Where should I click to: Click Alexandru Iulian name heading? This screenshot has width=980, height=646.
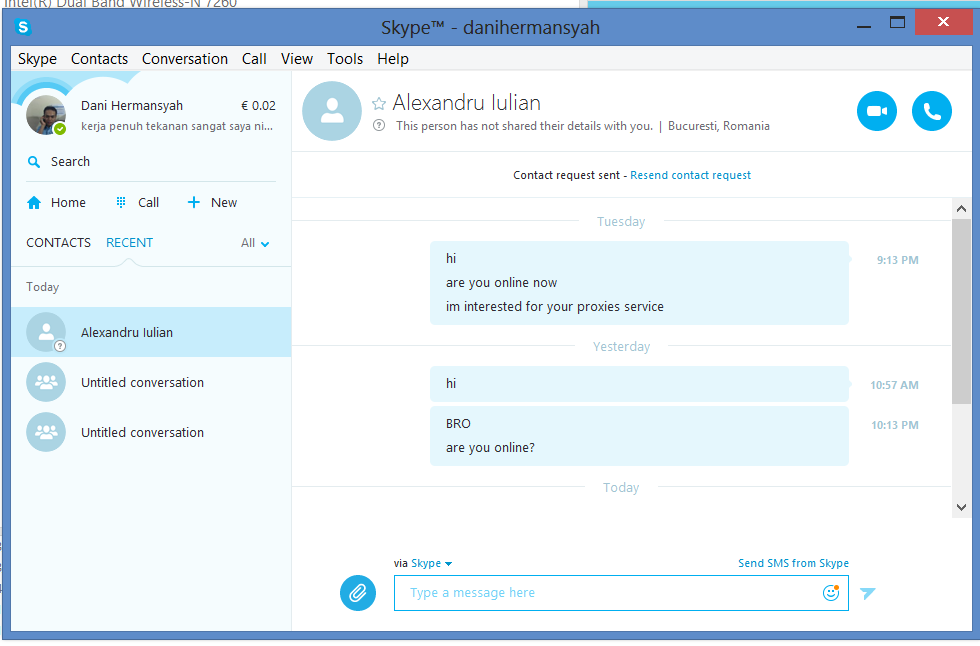pyautogui.click(x=466, y=102)
